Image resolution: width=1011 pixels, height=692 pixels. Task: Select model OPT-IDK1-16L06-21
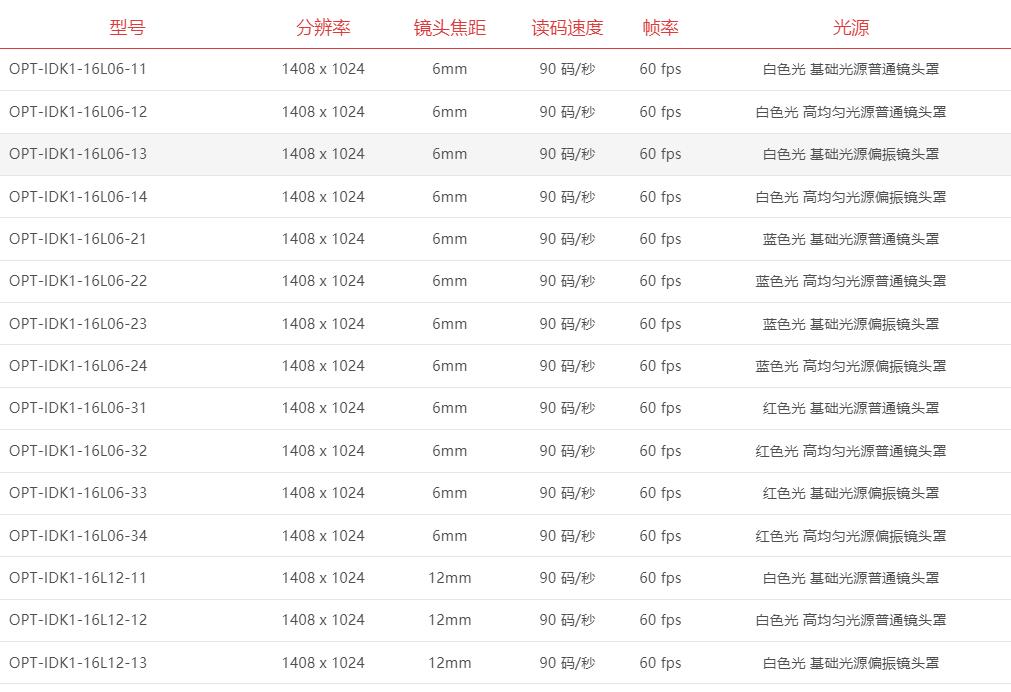tap(78, 239)
